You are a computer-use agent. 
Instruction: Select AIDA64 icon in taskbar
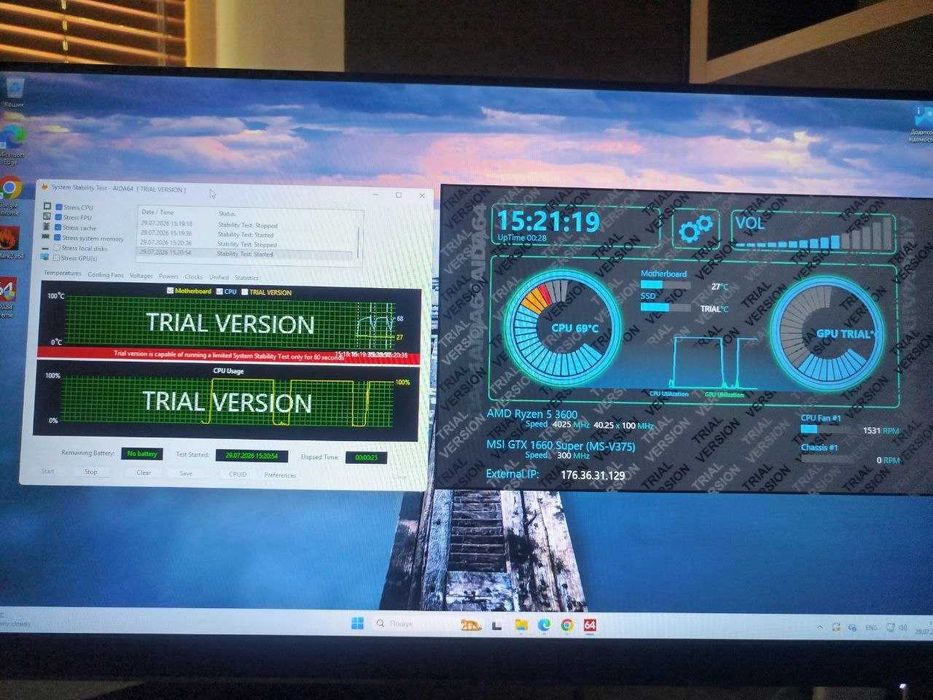pos(590,626)
